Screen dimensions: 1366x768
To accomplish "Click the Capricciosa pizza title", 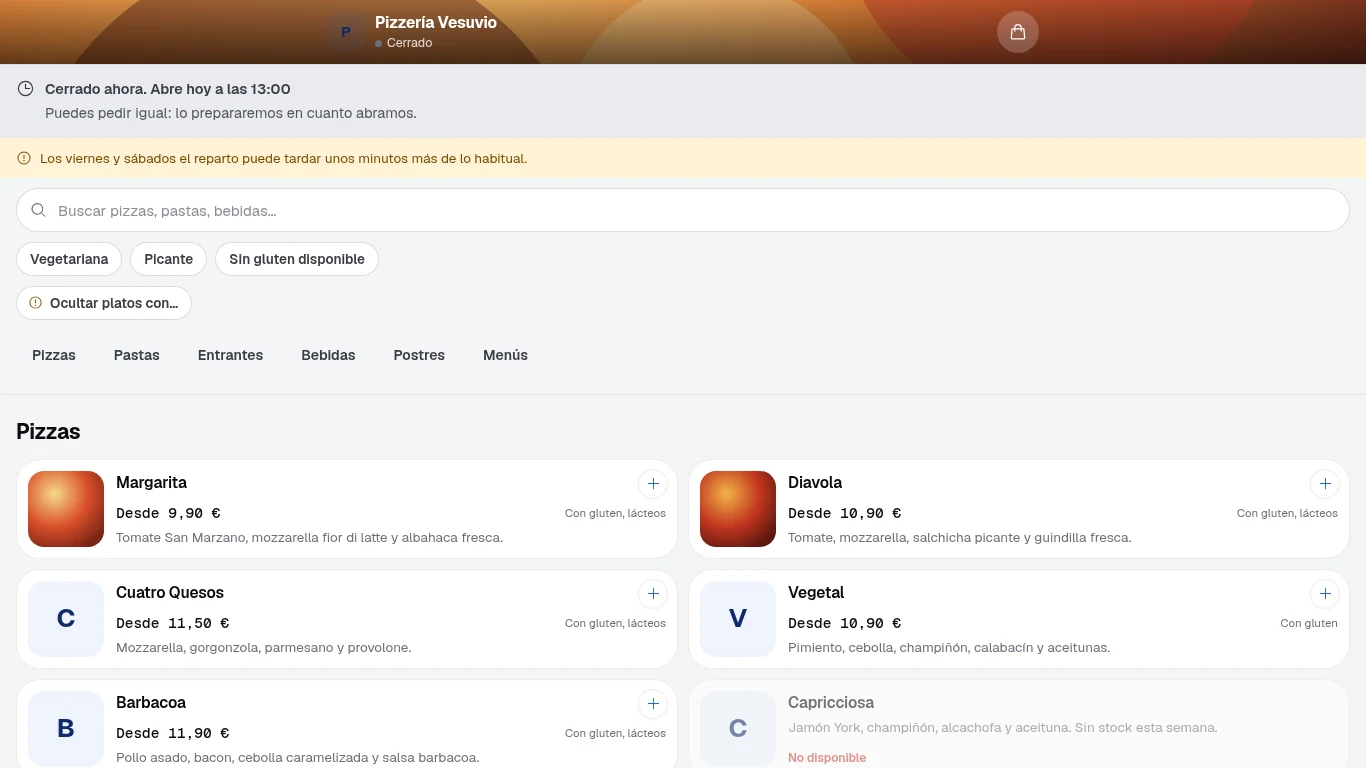I will [831, 702].
